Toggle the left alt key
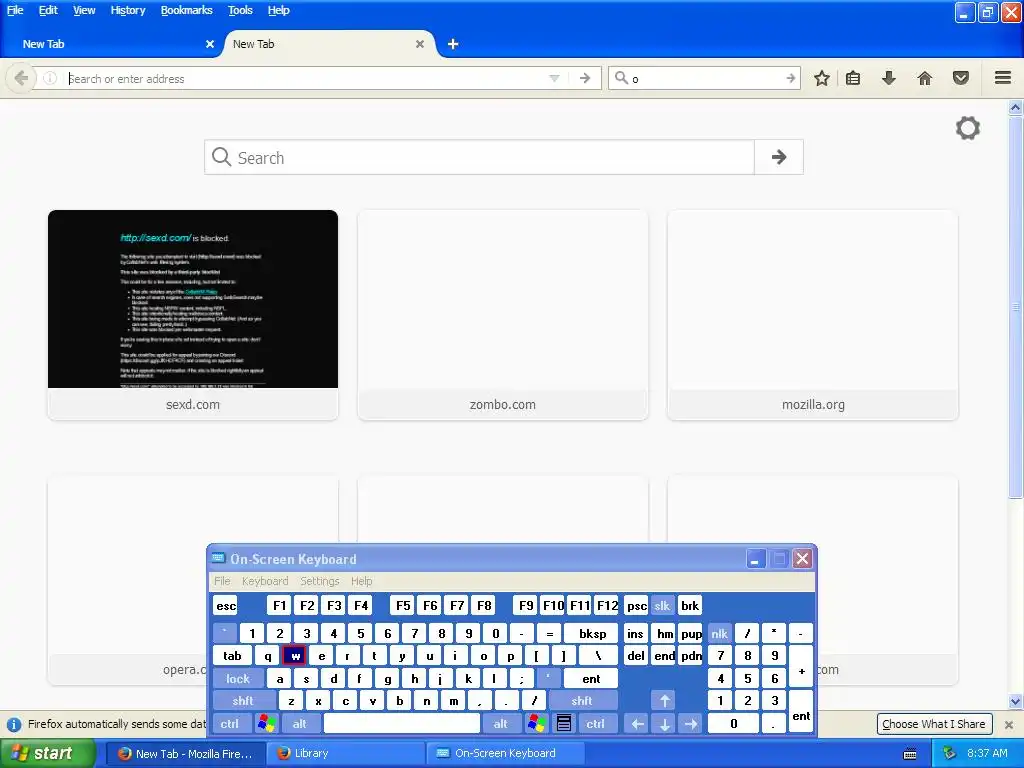The height and width of the screenshot is (768, 1024). tap(300, 724)
